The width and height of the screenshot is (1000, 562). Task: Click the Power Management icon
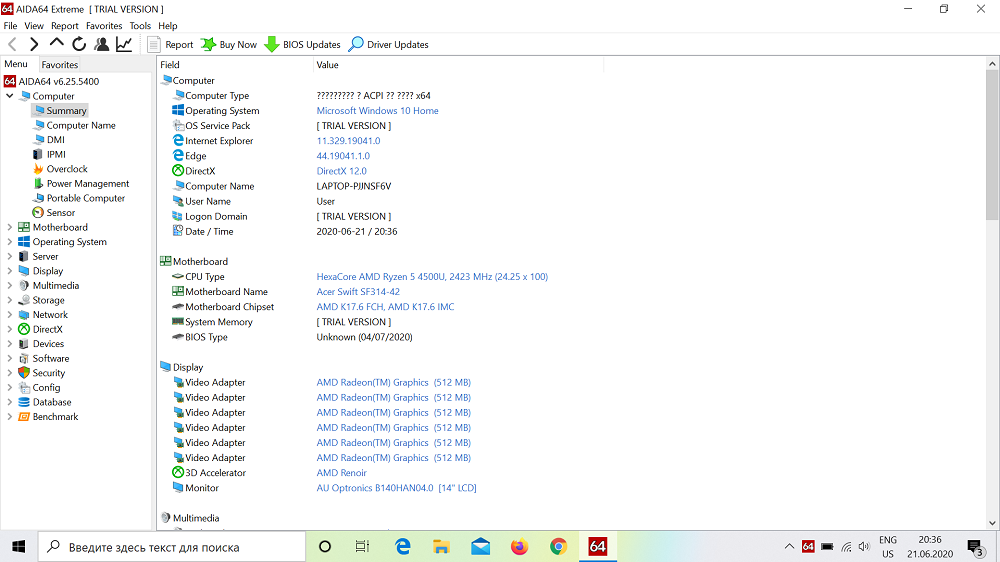pos(38,184)
